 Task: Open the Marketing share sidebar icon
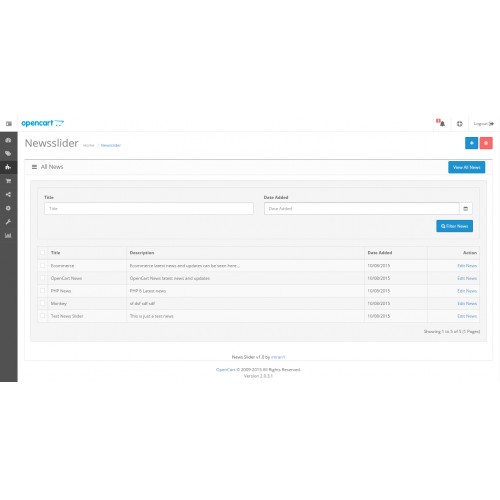8,194
